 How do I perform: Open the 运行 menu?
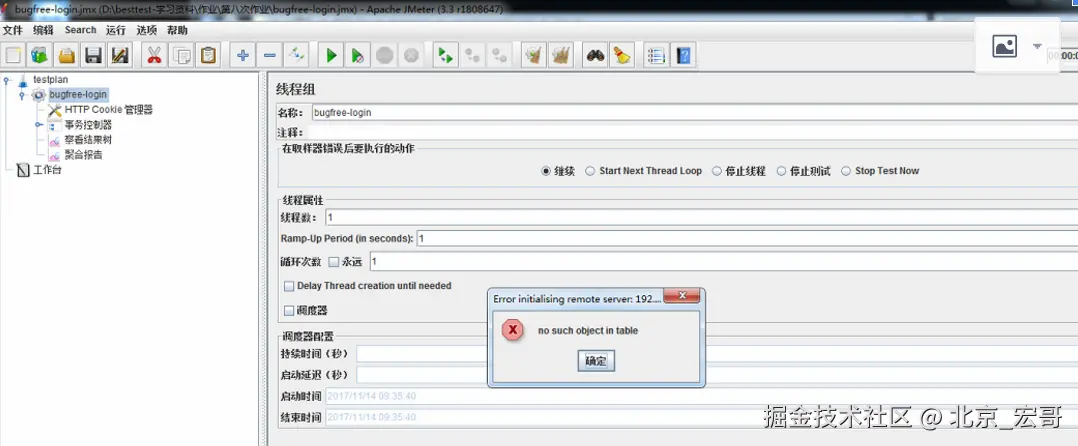[116, 30]
